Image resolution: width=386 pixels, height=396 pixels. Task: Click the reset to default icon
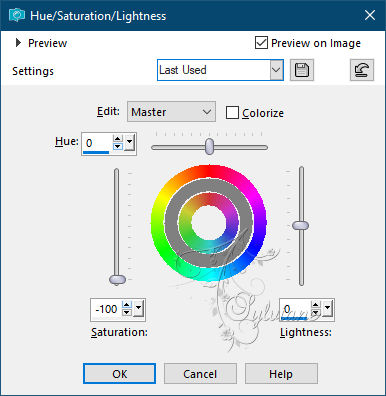pos(362,70)
